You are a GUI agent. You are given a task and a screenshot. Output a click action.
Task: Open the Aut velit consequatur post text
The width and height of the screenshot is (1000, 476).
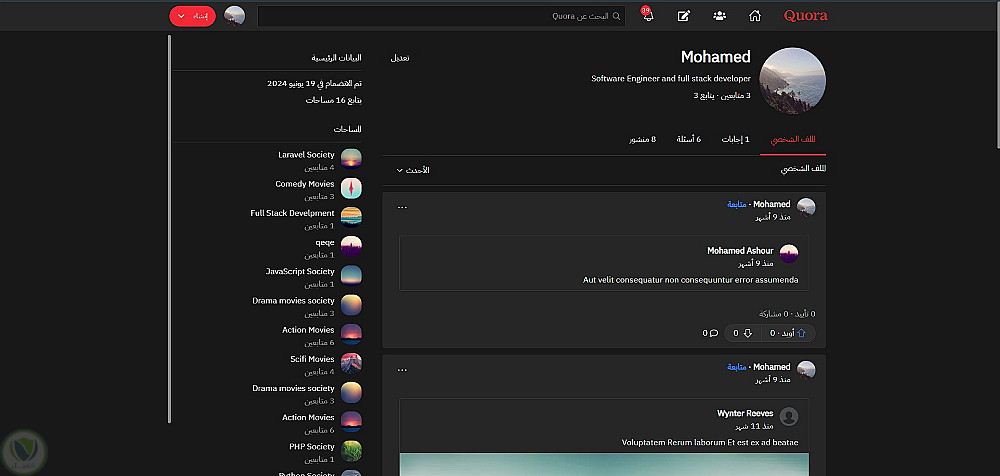point(691,280)
